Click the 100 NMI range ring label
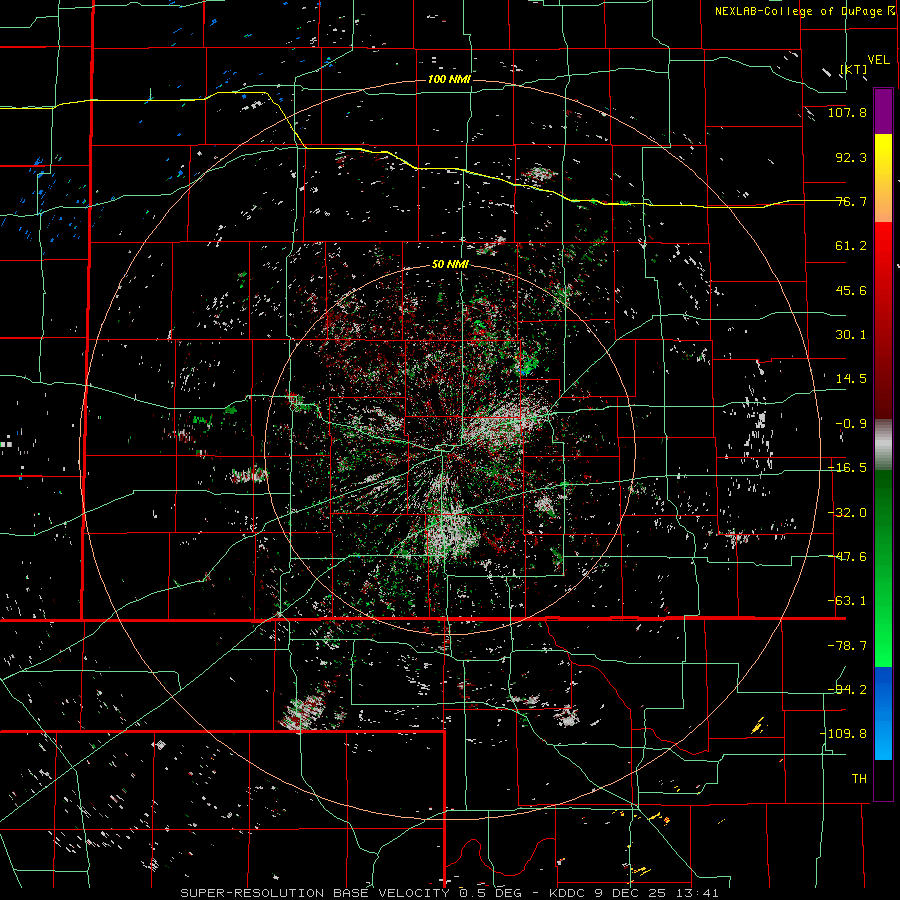This screenshot has width=900, height=900. click(449, 79)
